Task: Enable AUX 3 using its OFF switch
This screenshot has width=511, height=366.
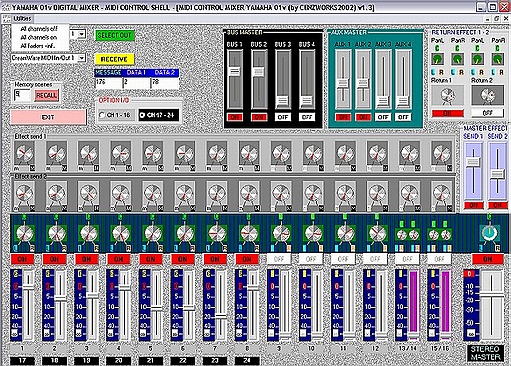Action: [x=383, y=117]
